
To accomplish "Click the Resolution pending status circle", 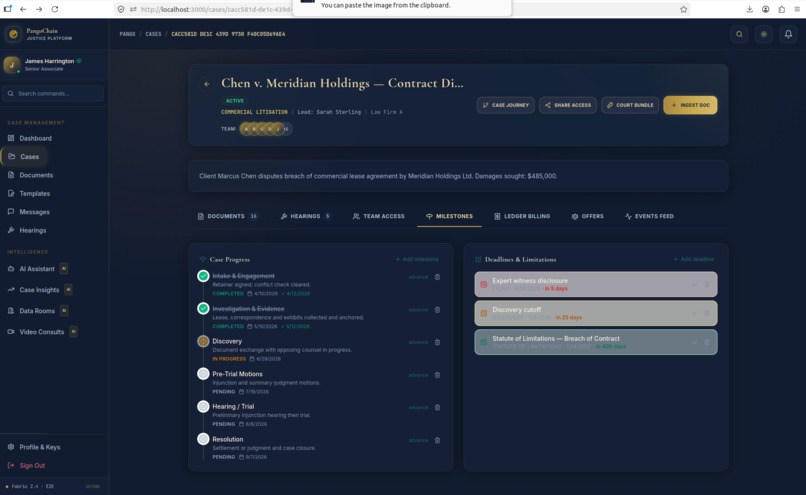I will (204, 439).
